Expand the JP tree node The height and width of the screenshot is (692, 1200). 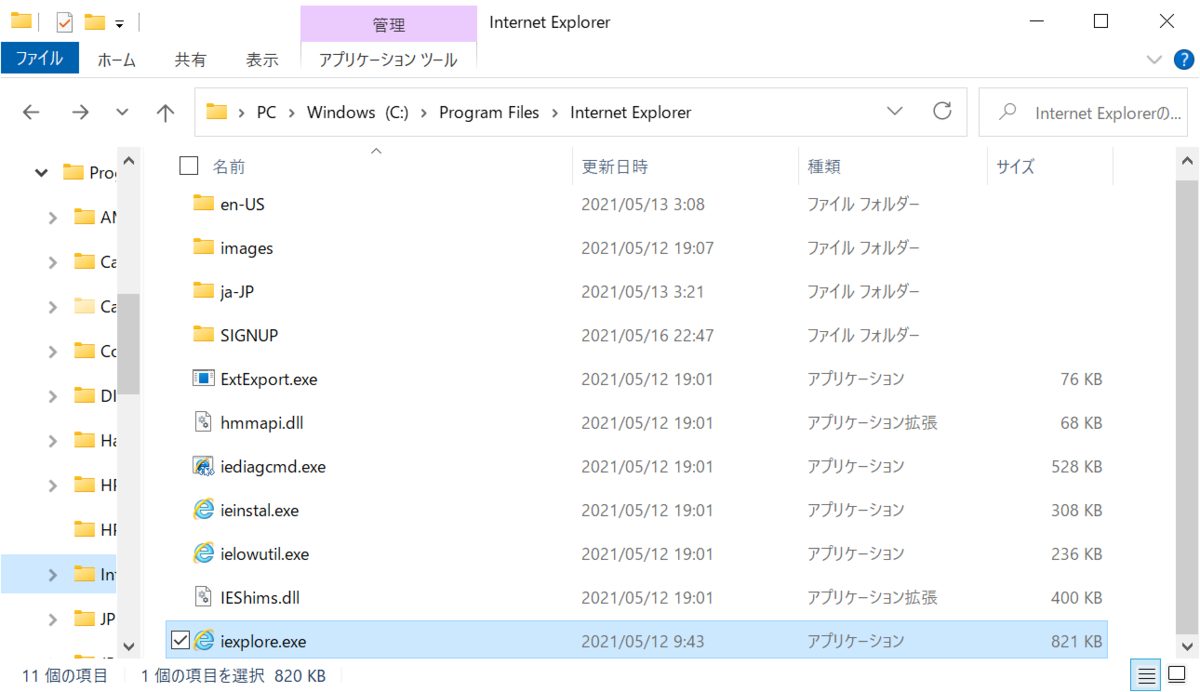pos(53,619)
